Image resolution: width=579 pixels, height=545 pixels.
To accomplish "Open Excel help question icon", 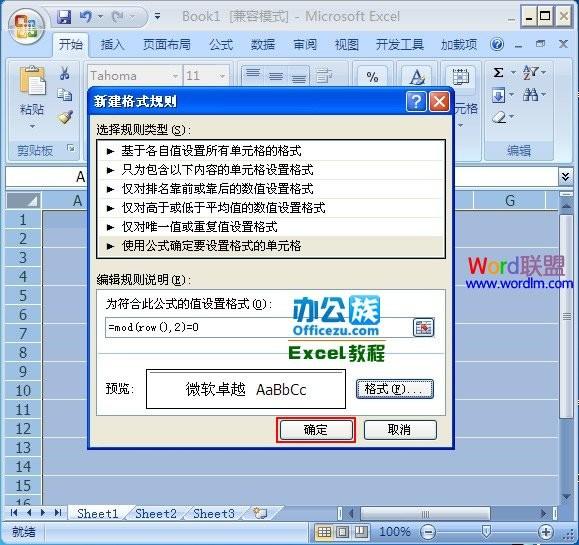I will (x=497, y=45).
